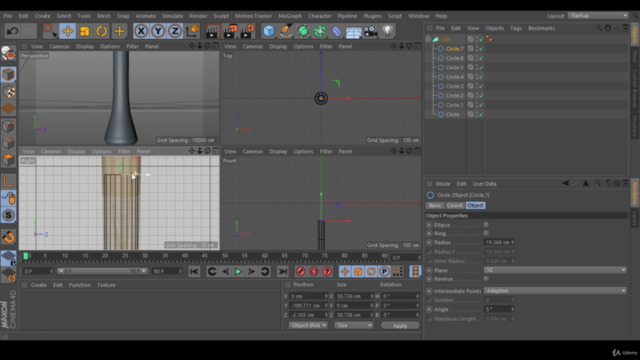Click the Position Y field
Image resolution: width=640 pixels, height=360 pixels.
pyautogui.click(x=309, y=305)
